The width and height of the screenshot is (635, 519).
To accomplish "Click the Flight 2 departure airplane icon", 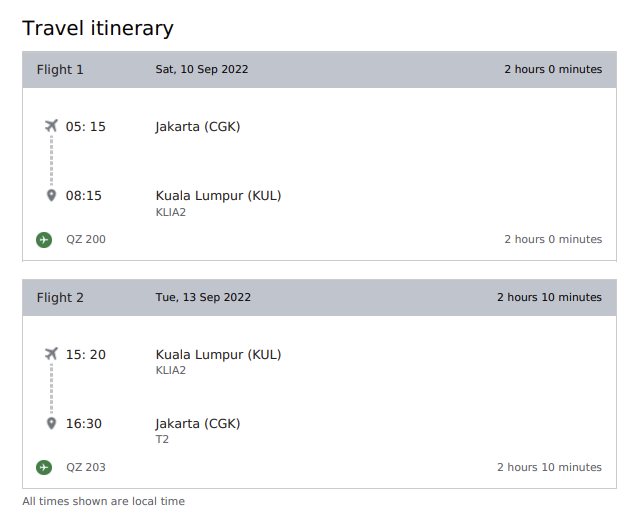I will pyautogui.click(x=51, y=354).
